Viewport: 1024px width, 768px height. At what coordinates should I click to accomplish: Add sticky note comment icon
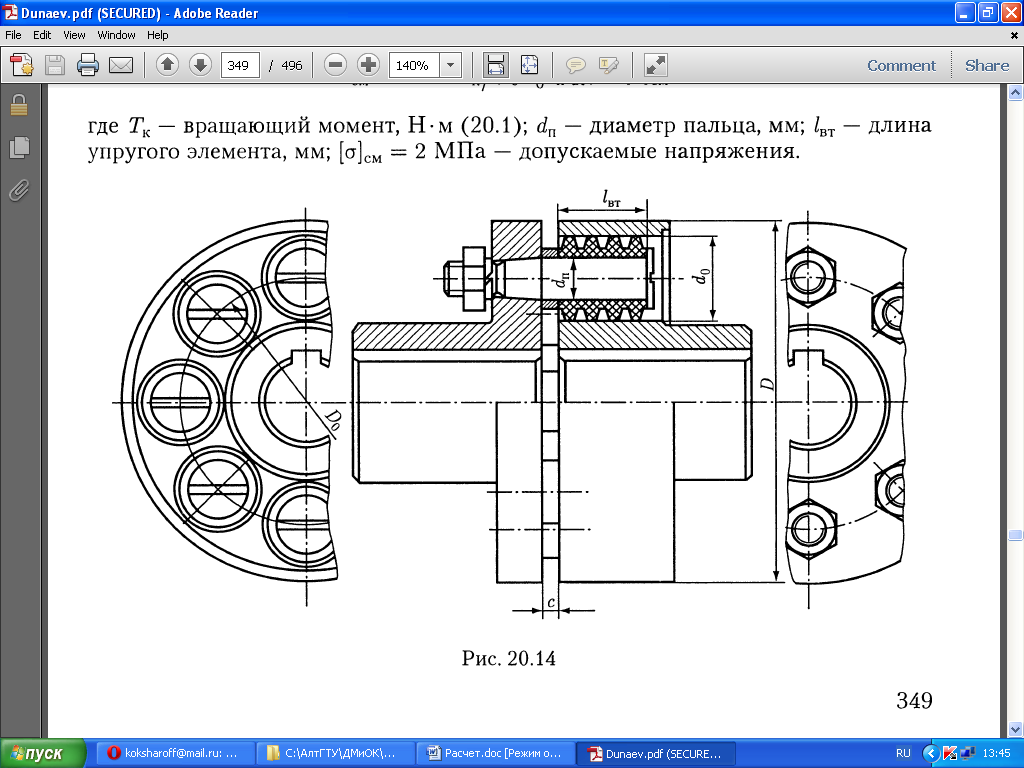tap(575, 65)
